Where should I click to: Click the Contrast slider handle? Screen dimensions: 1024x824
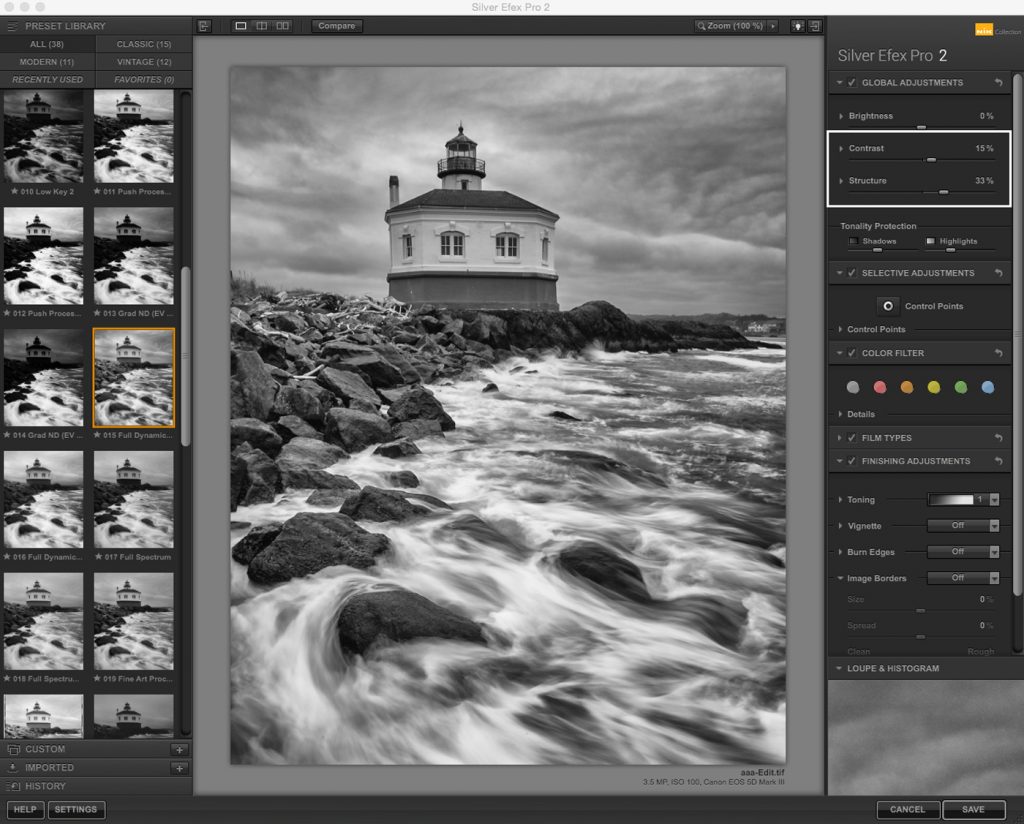(931, 160)
